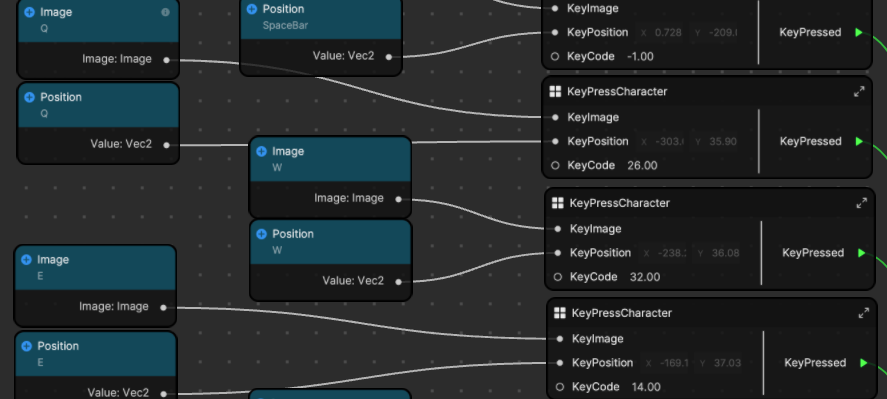Click Value: Vec2 output port on Position Q
Screen dimensions: 887x399
(x=166, y=145)
